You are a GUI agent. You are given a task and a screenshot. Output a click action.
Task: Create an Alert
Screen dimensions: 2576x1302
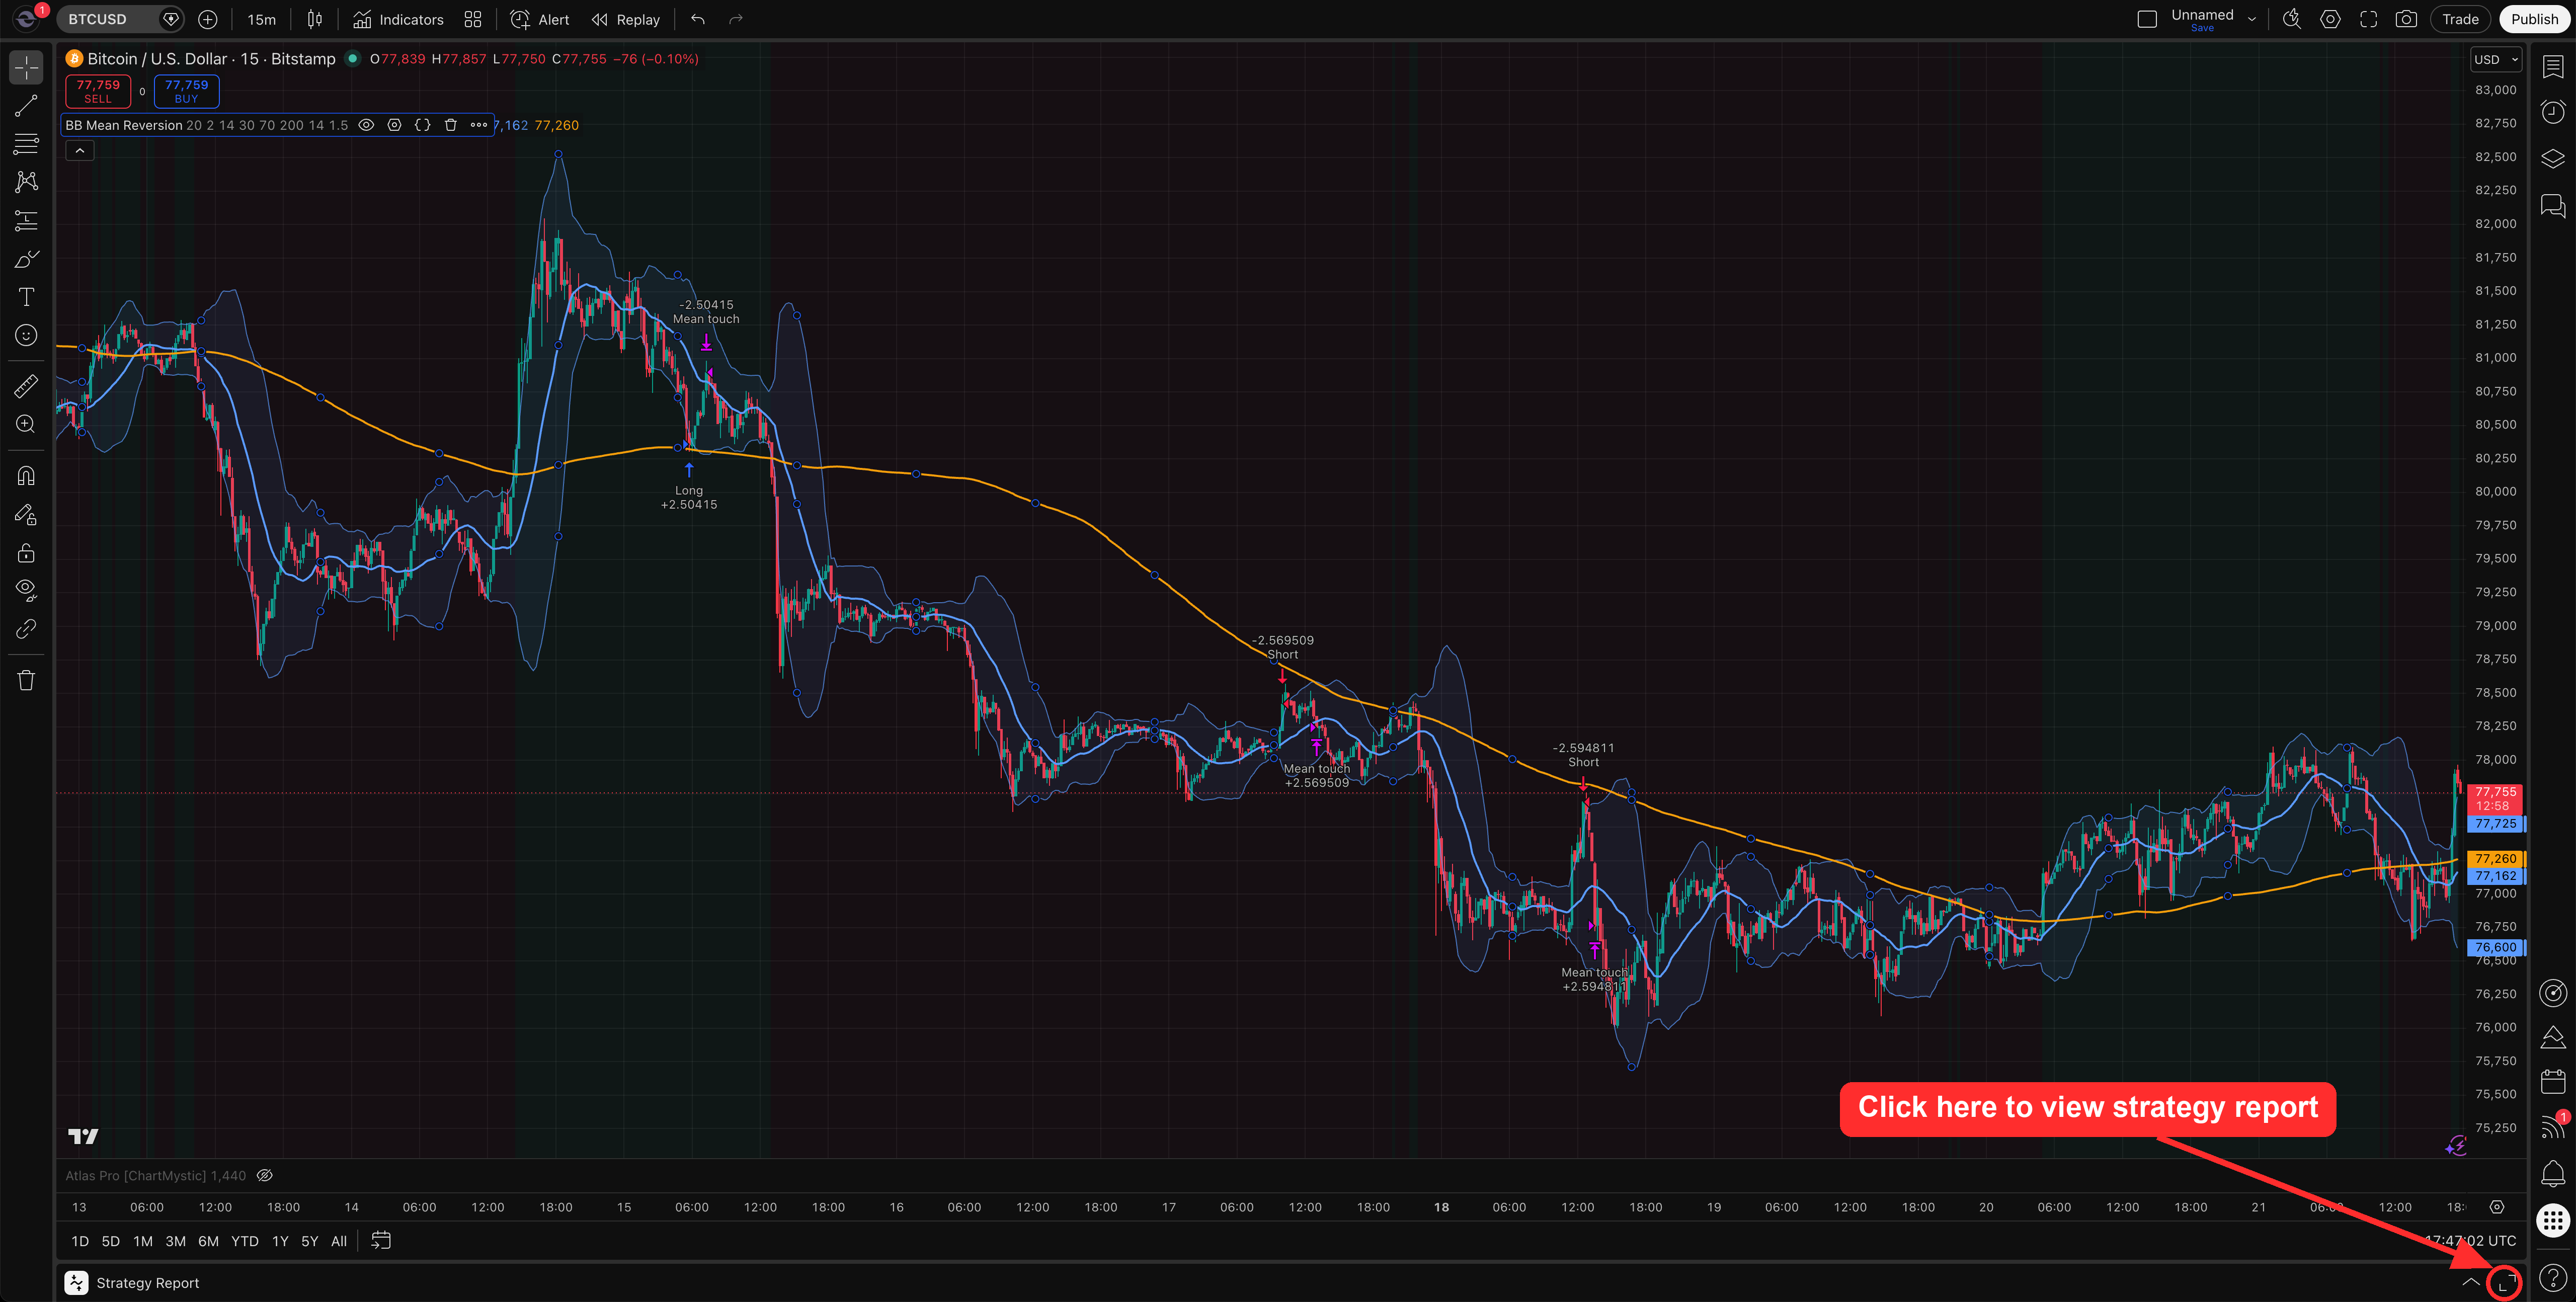(x=540, y=19)
